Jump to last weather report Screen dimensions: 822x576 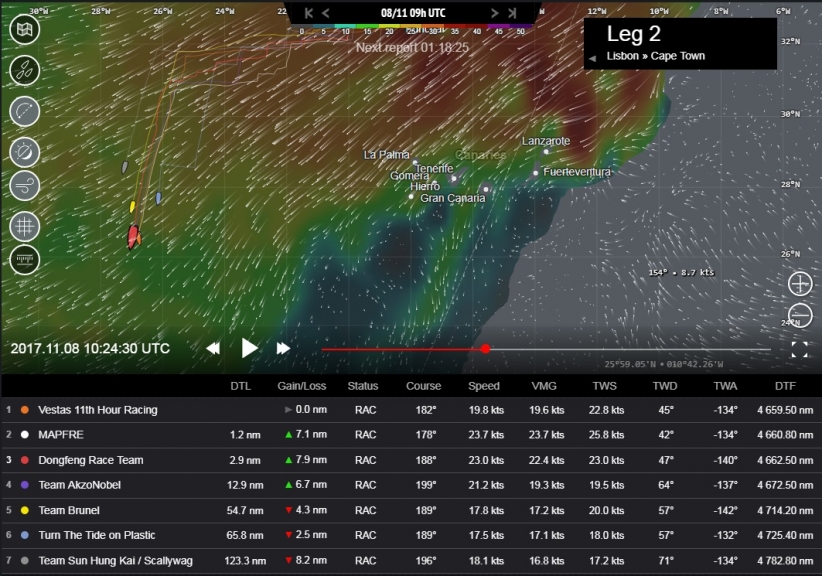(512, 13)
